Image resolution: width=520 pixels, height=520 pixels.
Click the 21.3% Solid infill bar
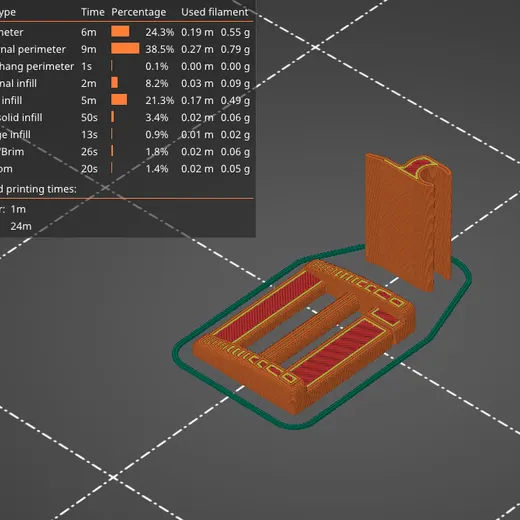[x=119, y=100]
